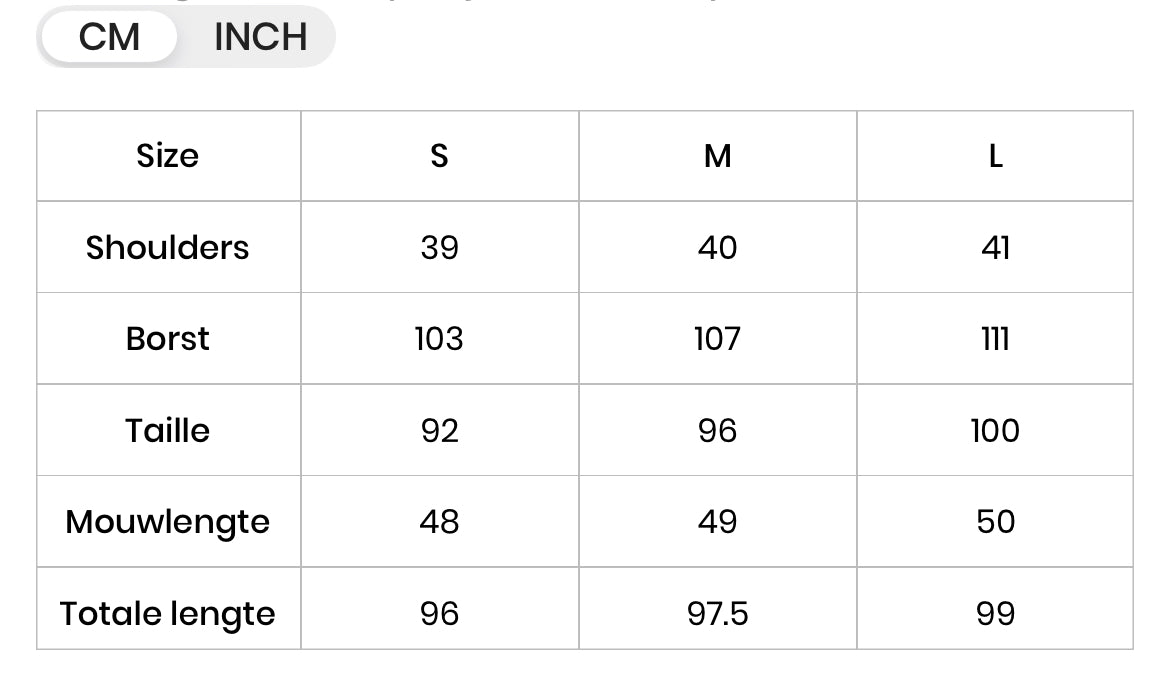Click Taille value 100 for size L
The width and height of the screenshot is (1170, 691).
click(x=995, y=430)
